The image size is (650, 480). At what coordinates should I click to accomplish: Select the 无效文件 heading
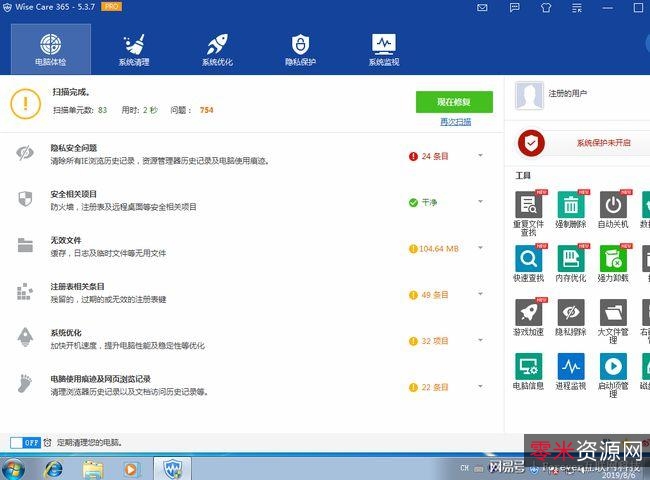pyautogui.click(x=66, y=240)
